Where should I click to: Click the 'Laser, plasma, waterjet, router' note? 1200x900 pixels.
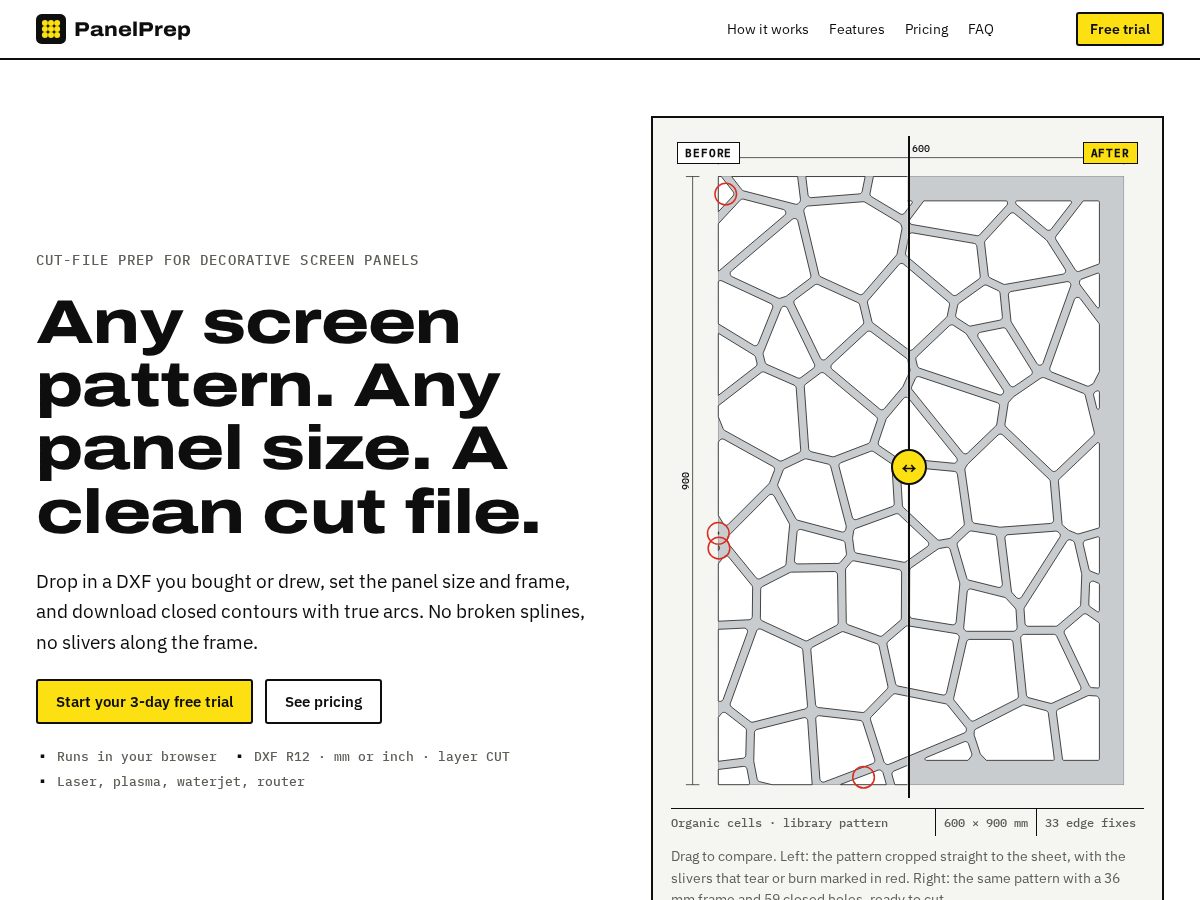point(181,781)
